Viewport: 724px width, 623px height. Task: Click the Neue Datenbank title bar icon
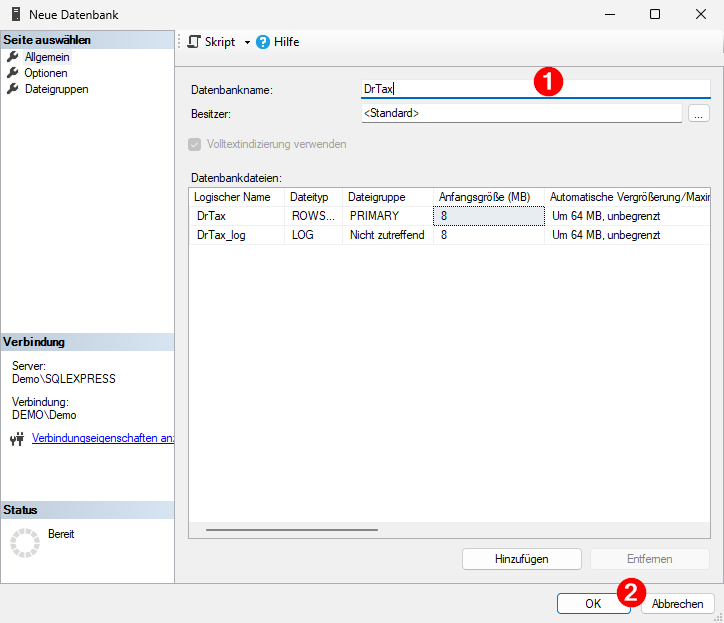16,14
